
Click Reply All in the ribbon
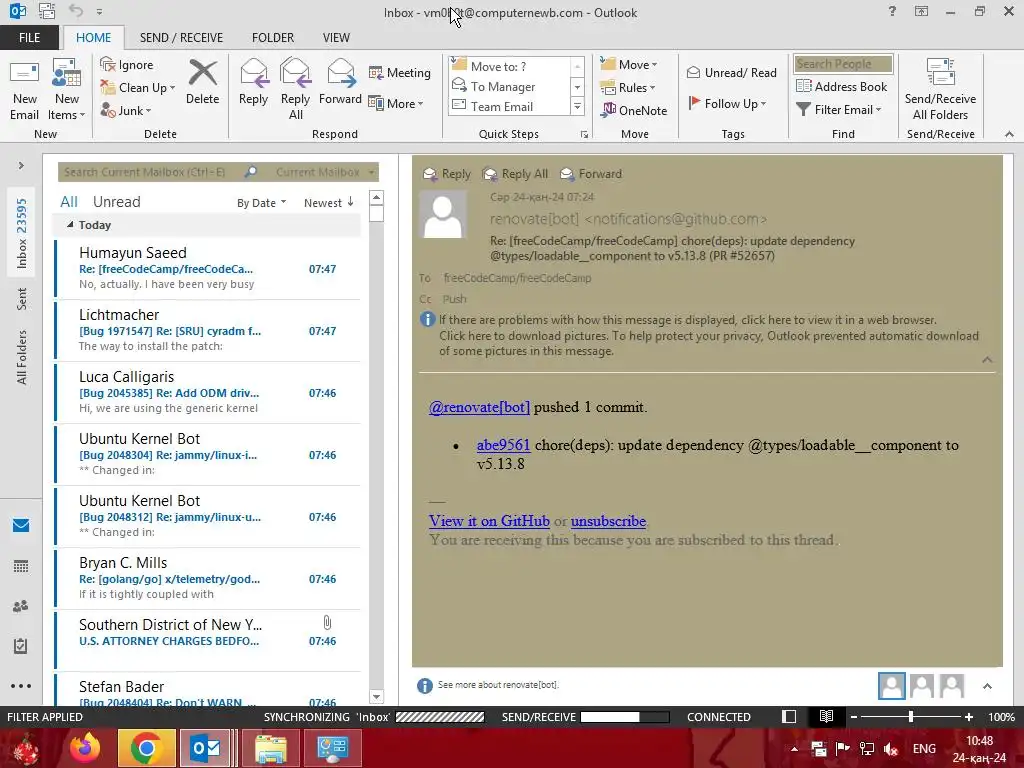295,90
